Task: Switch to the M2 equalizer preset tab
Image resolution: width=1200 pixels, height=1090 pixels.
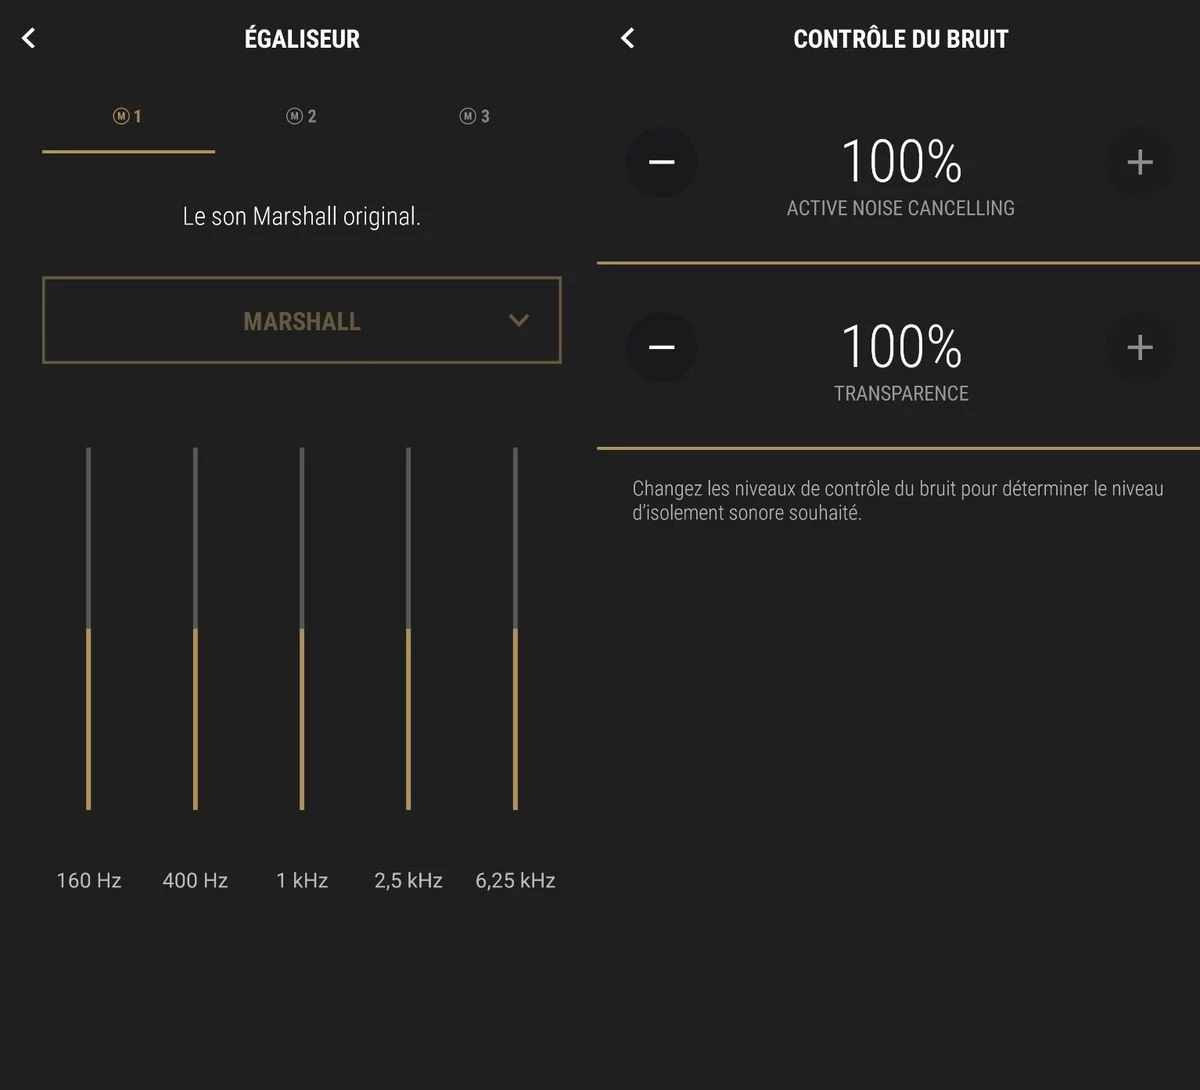Action: [x=301, y=117]
